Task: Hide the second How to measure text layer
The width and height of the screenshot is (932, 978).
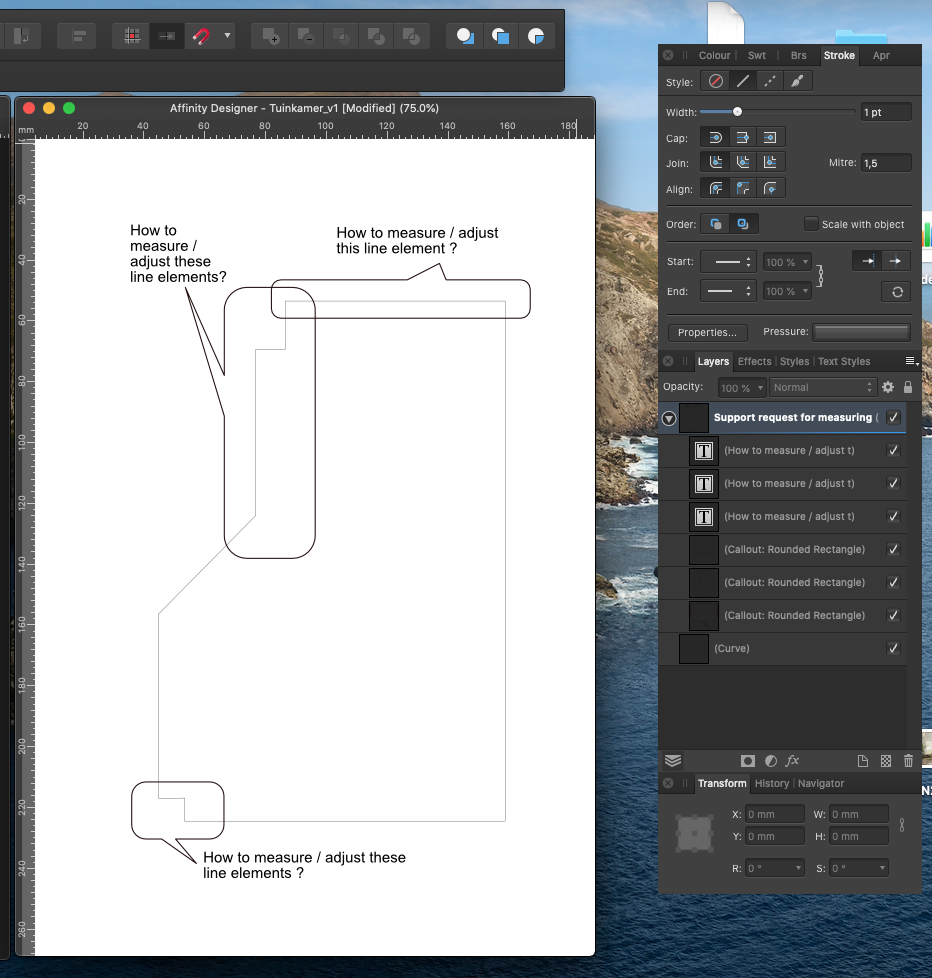Action: [893, 483]
